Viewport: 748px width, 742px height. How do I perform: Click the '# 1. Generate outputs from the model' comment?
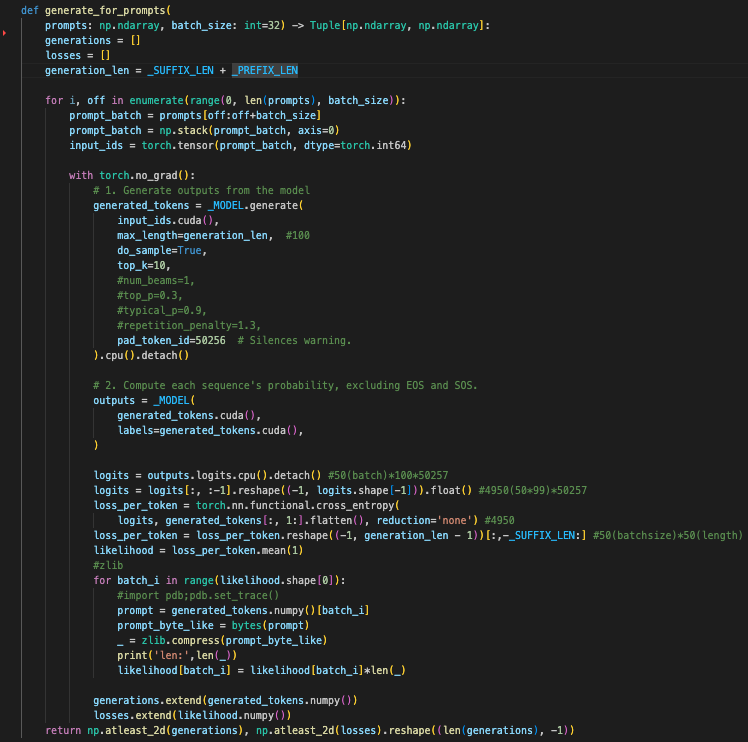[201, 190]
